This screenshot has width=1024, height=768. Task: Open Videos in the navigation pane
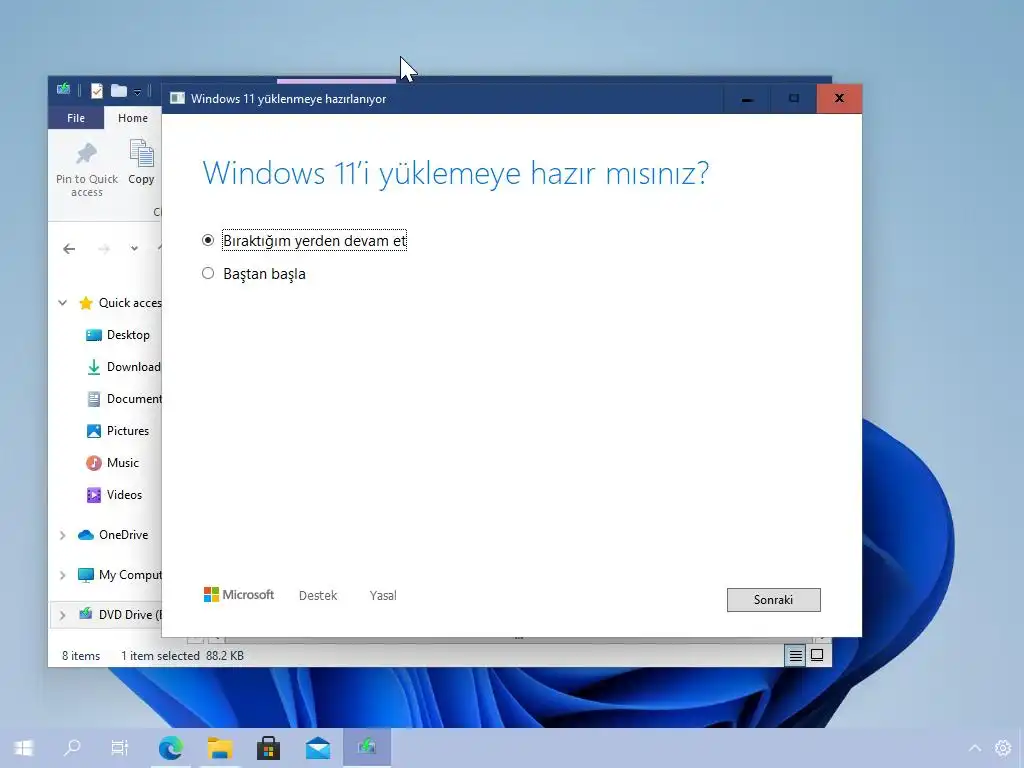coord(114,495)
